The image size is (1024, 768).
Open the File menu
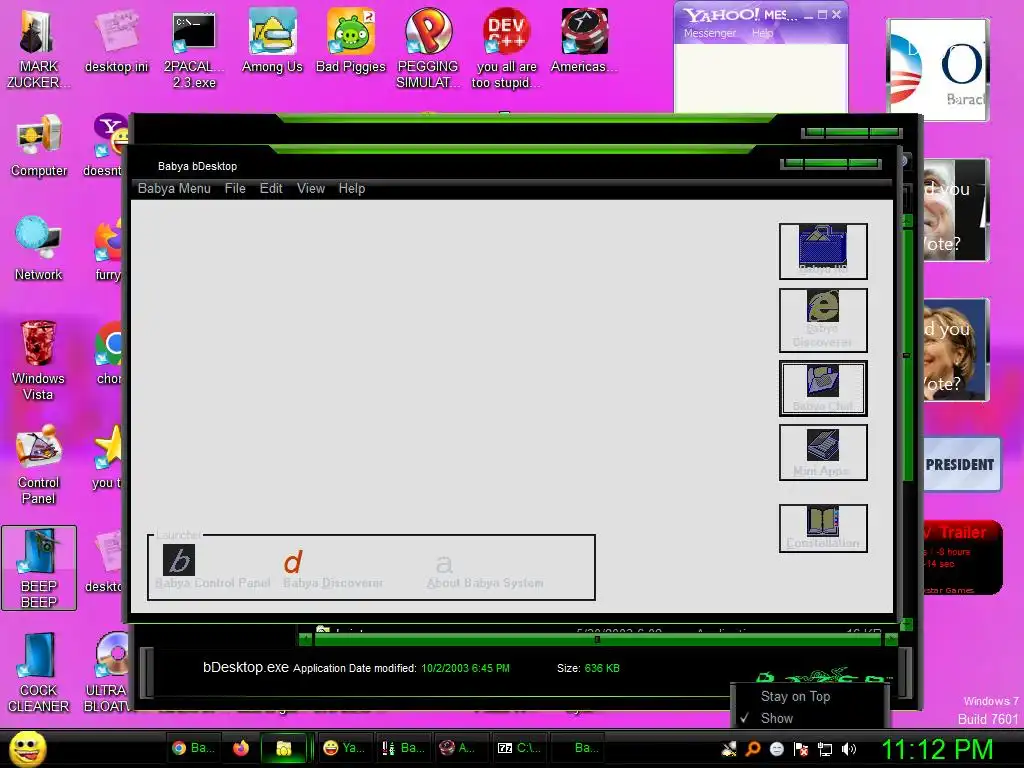[235, 189]
